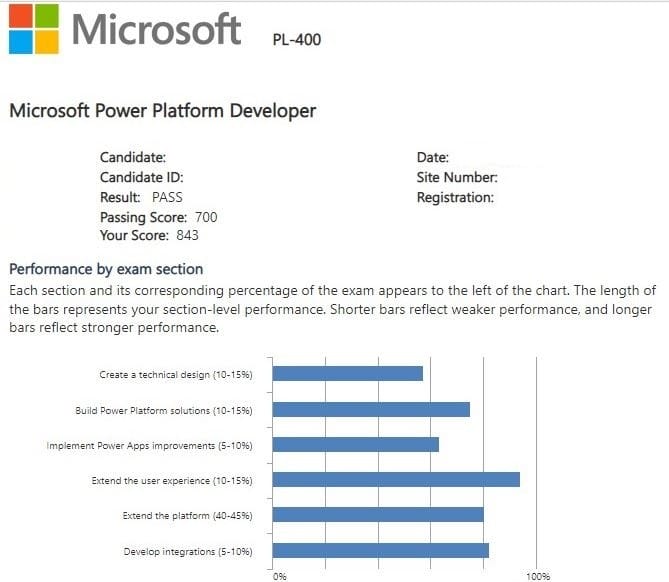The height and width of the screenshot is (582, 669).
Task: Click the Extend the user experience bar
Action: (396, 480)
